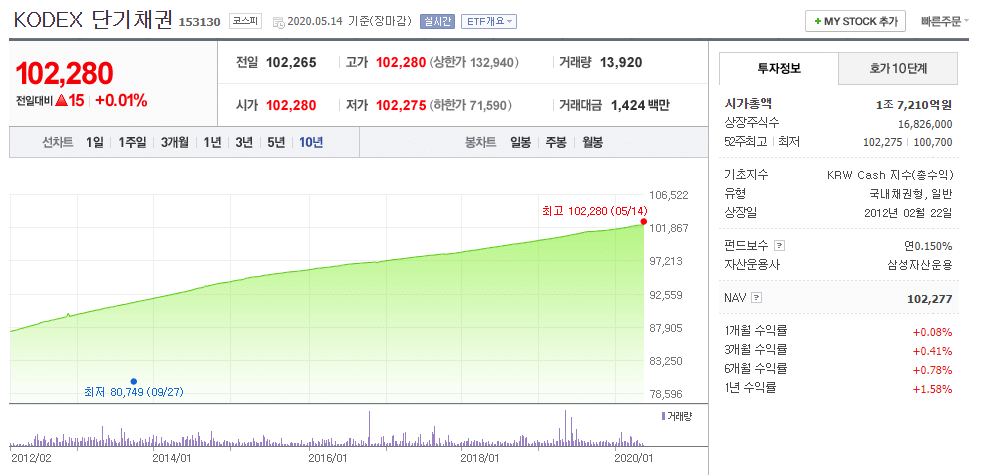Show the 주봉 candlestick chart
Viewport: 981px width, 475px height.
tap(556, 143)
